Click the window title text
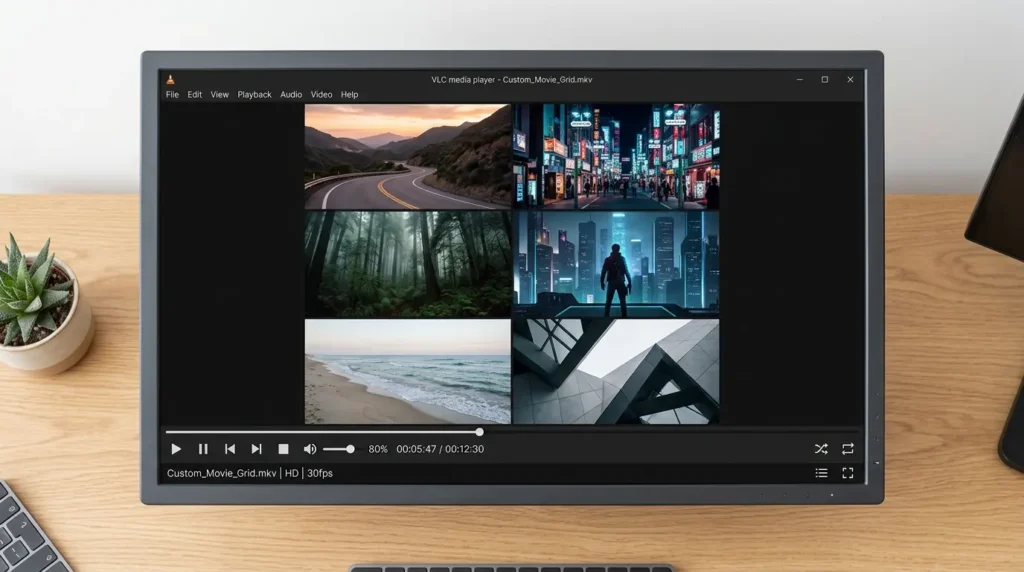Image resolution: width=1024 pixels, height=572 pixels. [511, 80]
